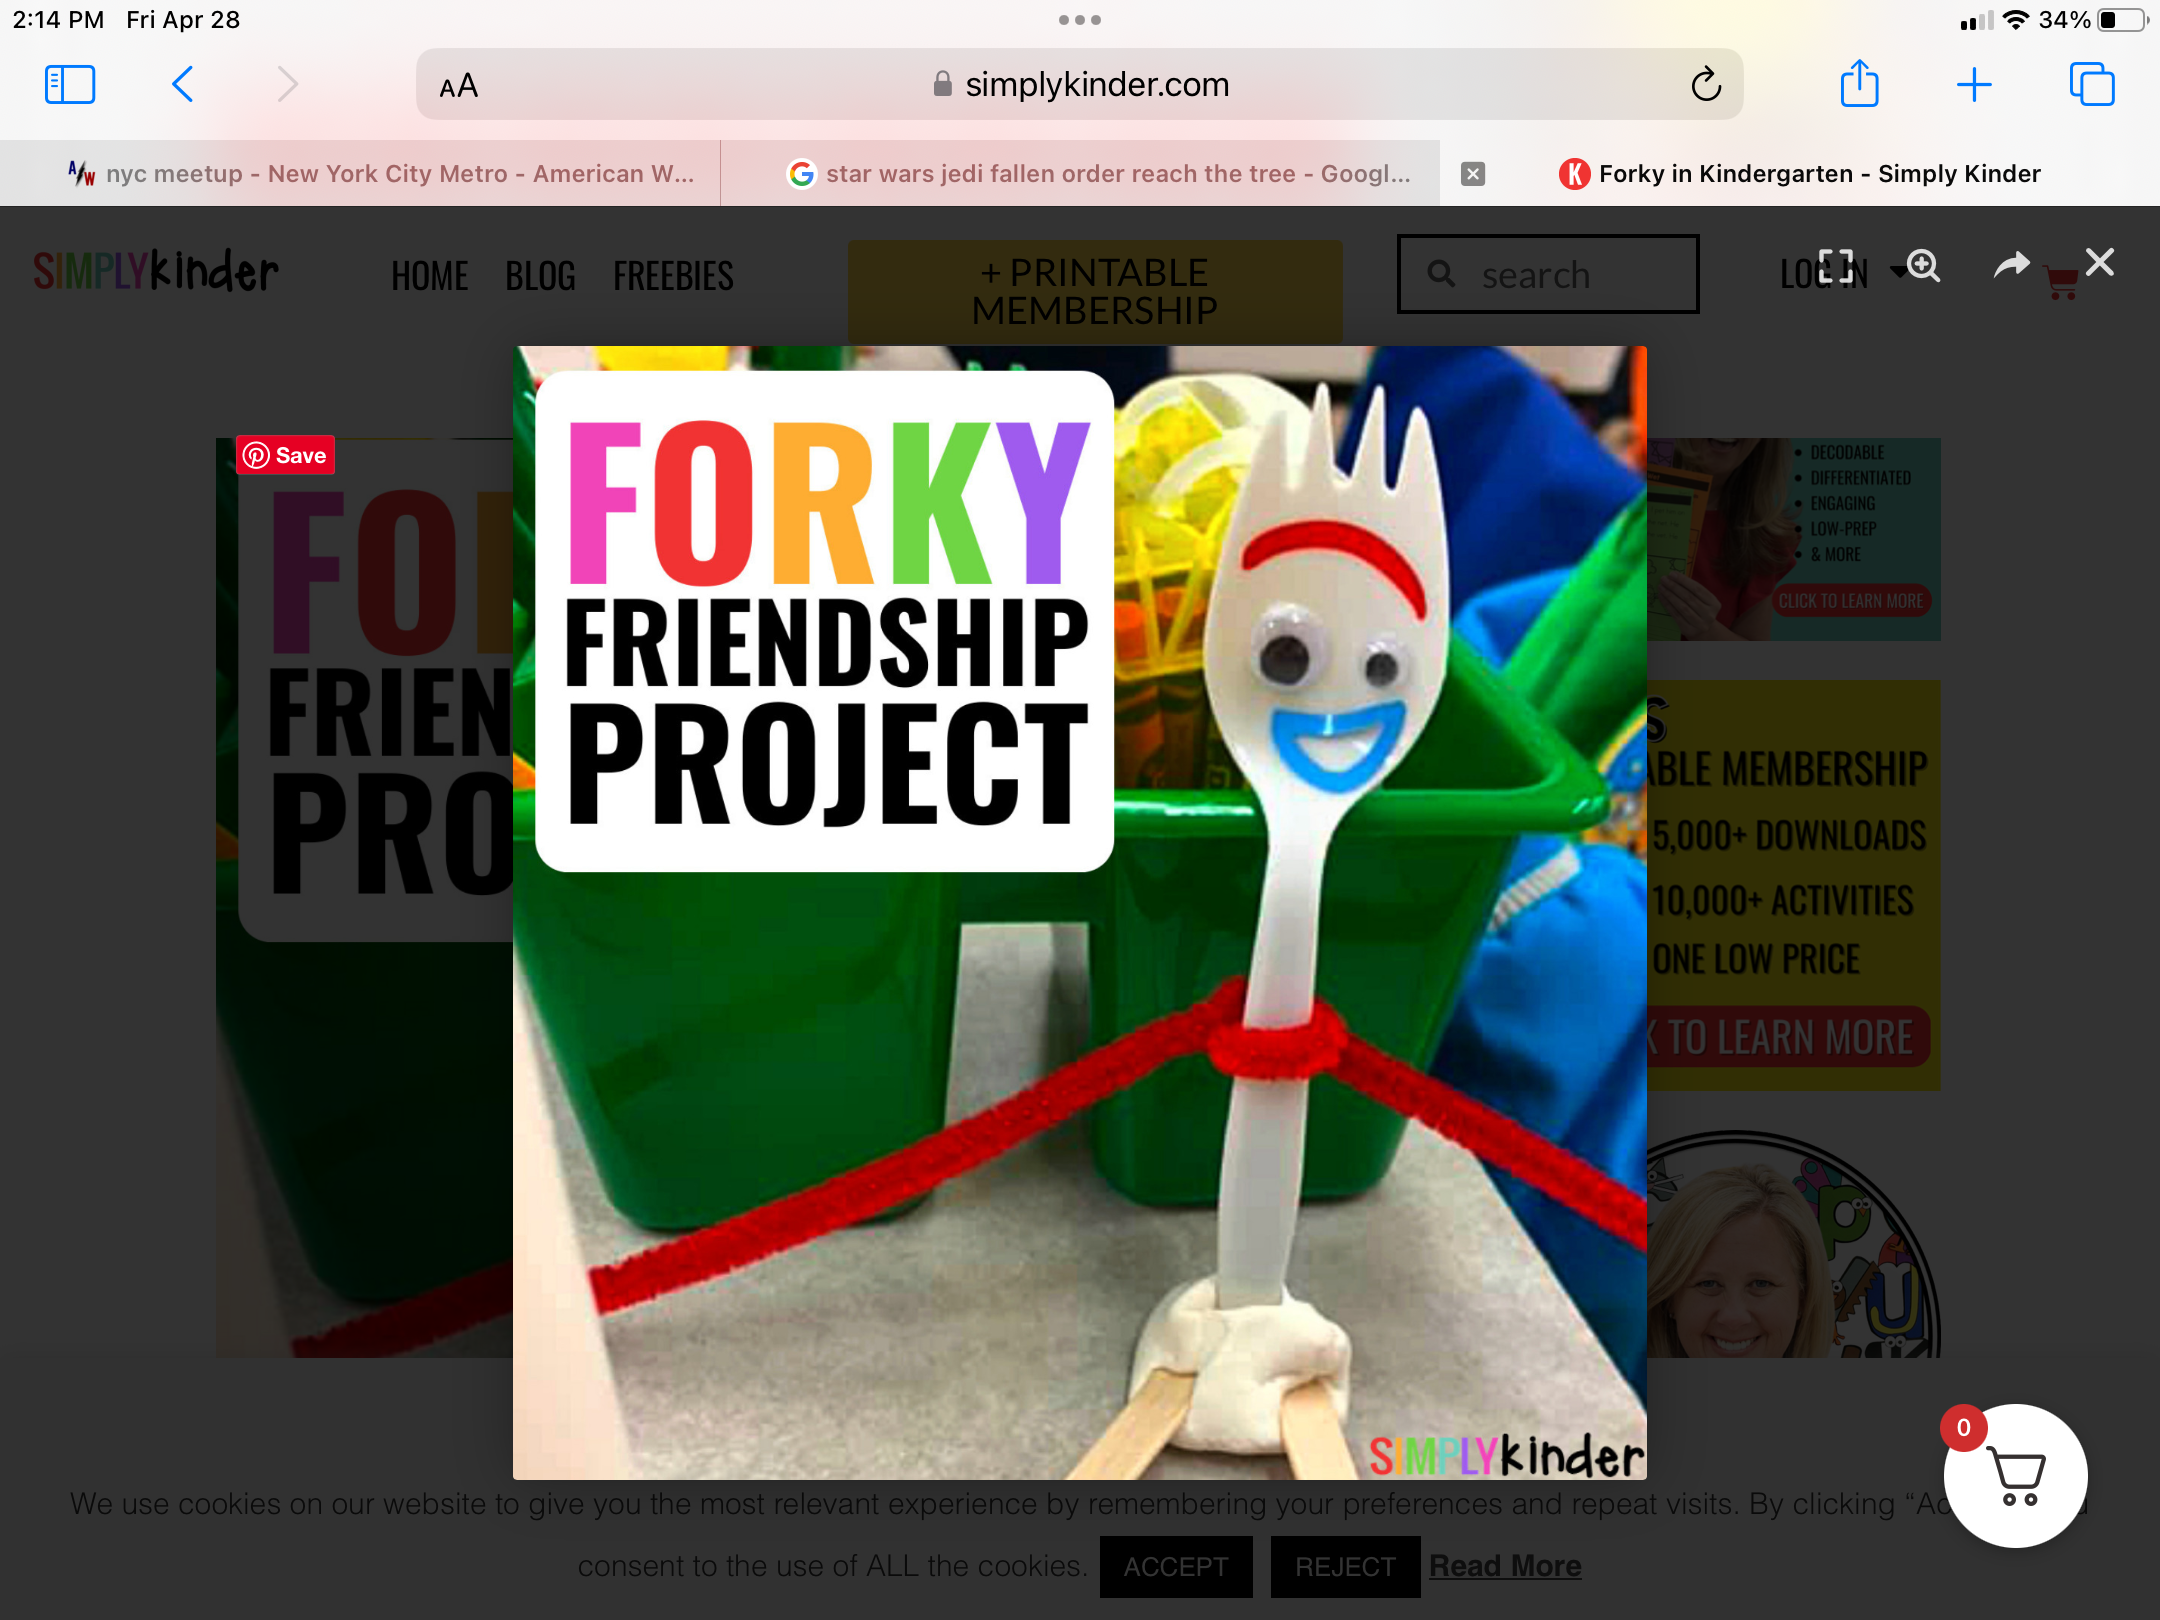
Task: Toggle the Safari sidebar panel
Action: click(x=70, y=85)
